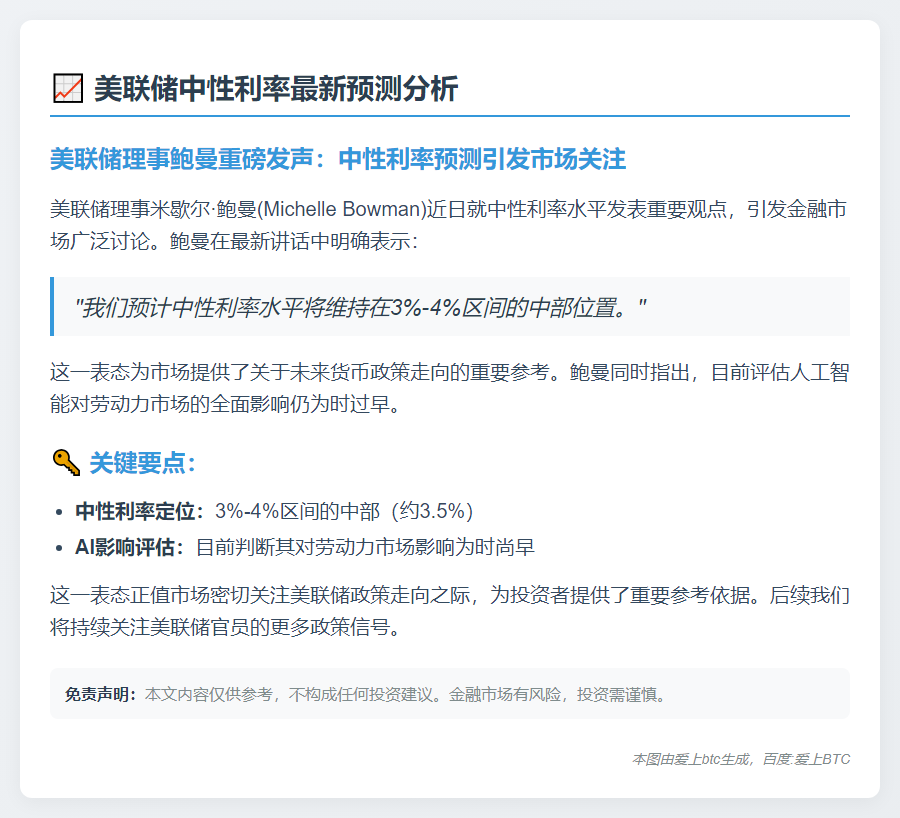Viewport: 900px width, 818px height.
Task: Select the bold label AI影响评估
Action: (129, 547)
